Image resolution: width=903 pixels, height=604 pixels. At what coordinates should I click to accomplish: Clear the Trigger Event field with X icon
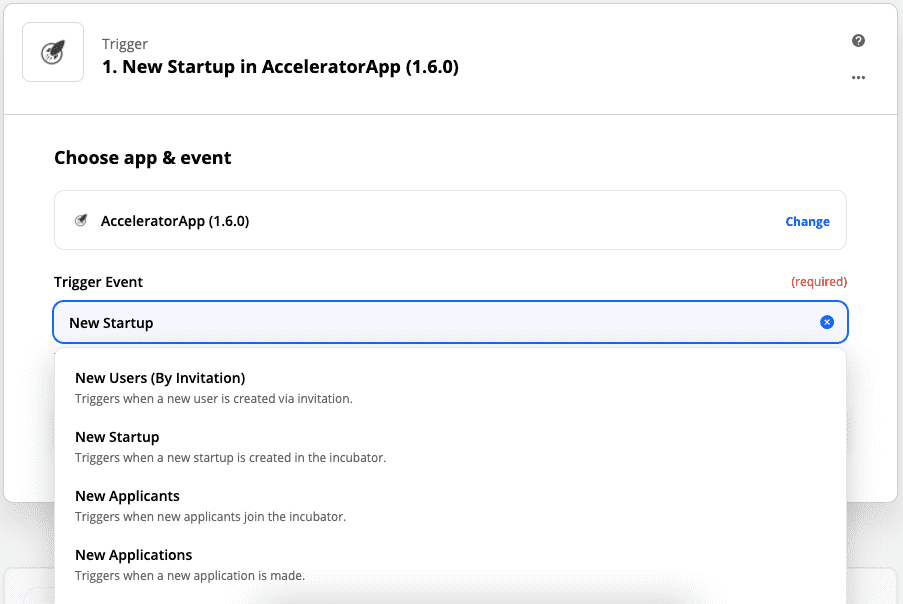pos(827,322)
